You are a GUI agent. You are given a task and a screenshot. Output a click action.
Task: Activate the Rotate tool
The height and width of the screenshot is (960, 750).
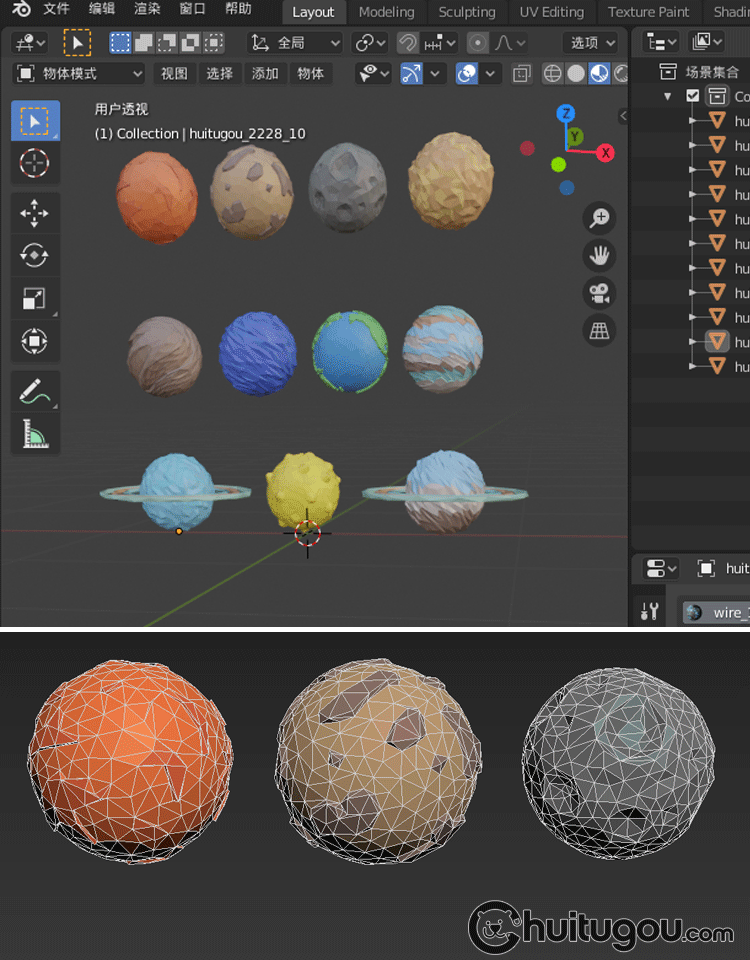pyautogui.click(x=35, y=256)
